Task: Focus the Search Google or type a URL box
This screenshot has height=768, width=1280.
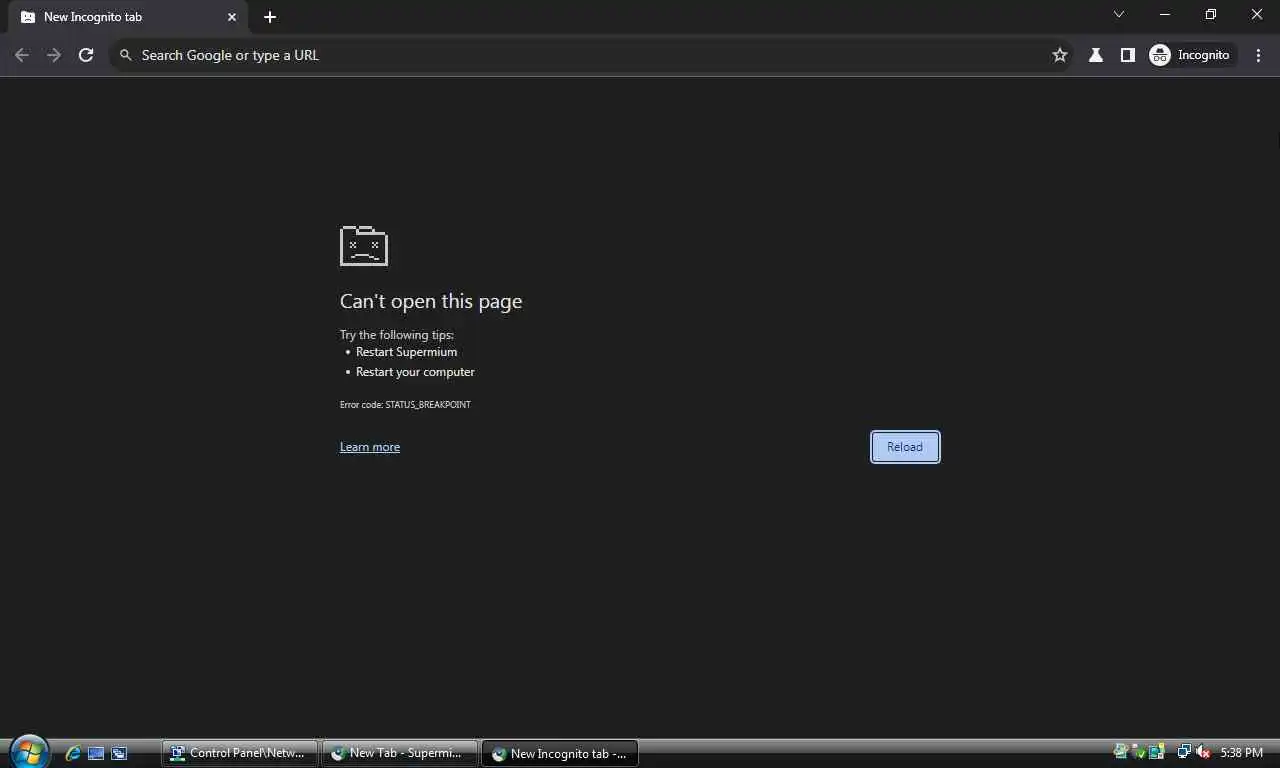Action: tap(590, 55)
